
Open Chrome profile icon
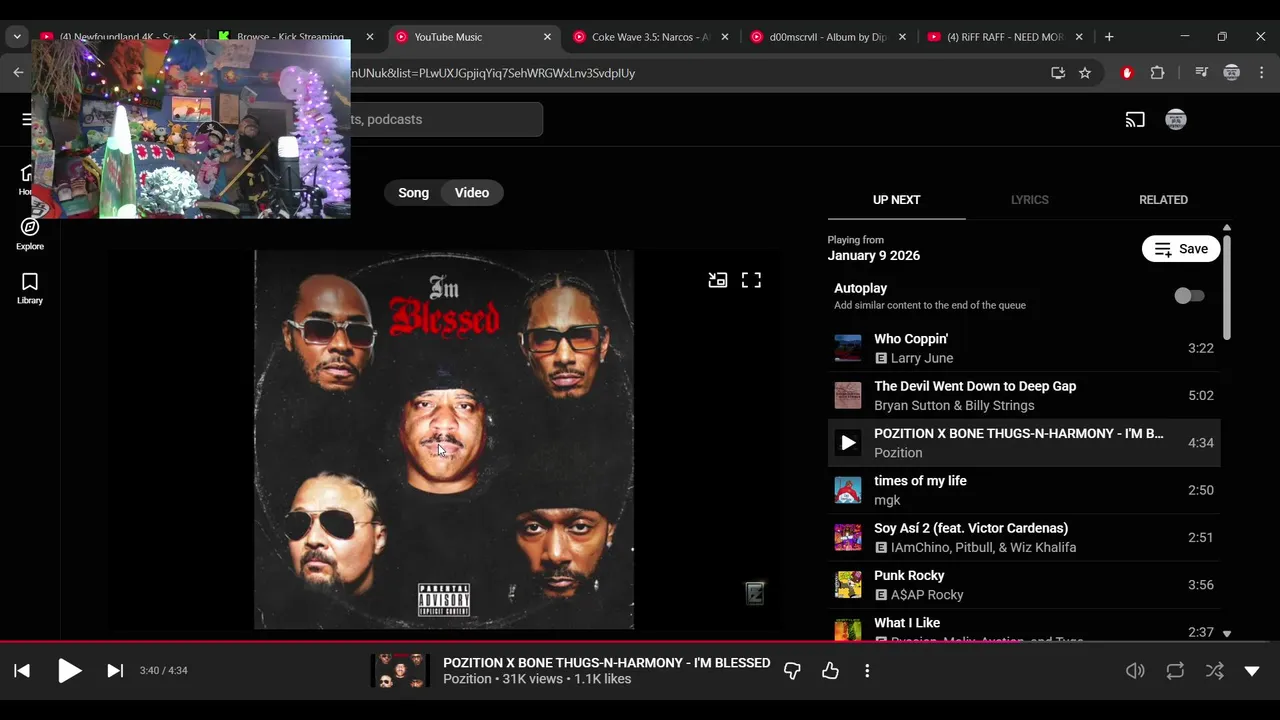(x=1232, y=73)
